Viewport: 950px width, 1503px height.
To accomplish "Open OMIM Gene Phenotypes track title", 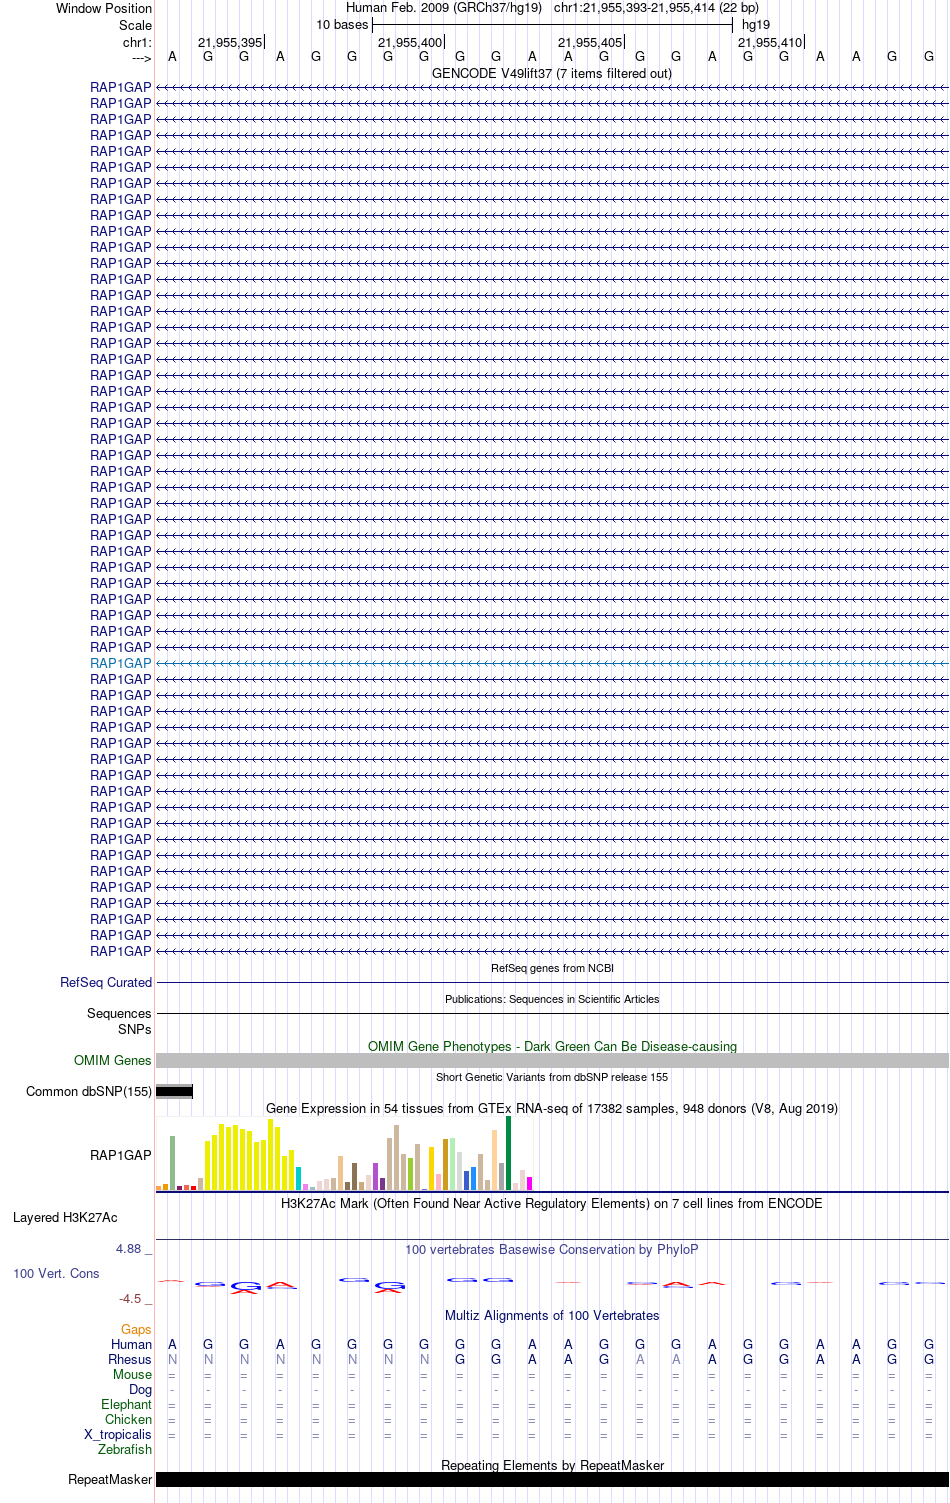I will 552,1046.
